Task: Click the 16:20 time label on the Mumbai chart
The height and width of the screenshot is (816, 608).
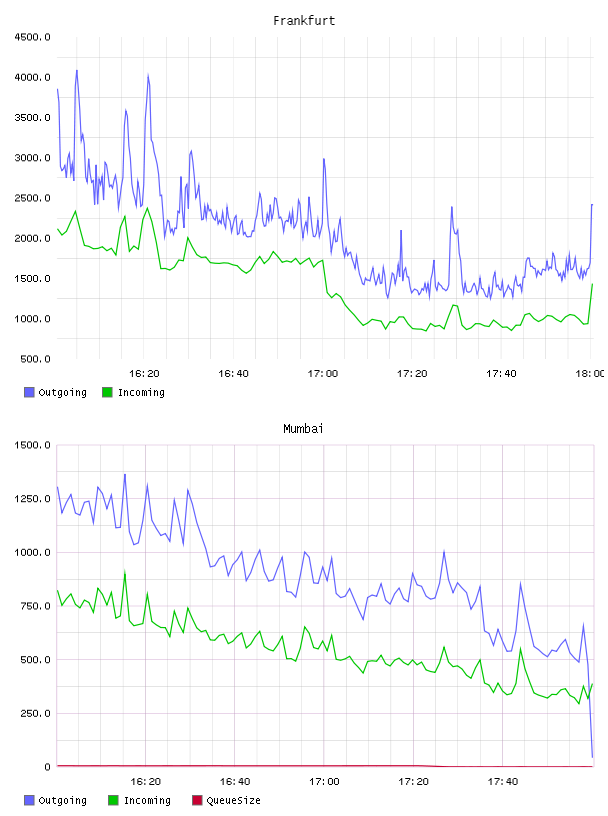Action: (x=145, y=782)
